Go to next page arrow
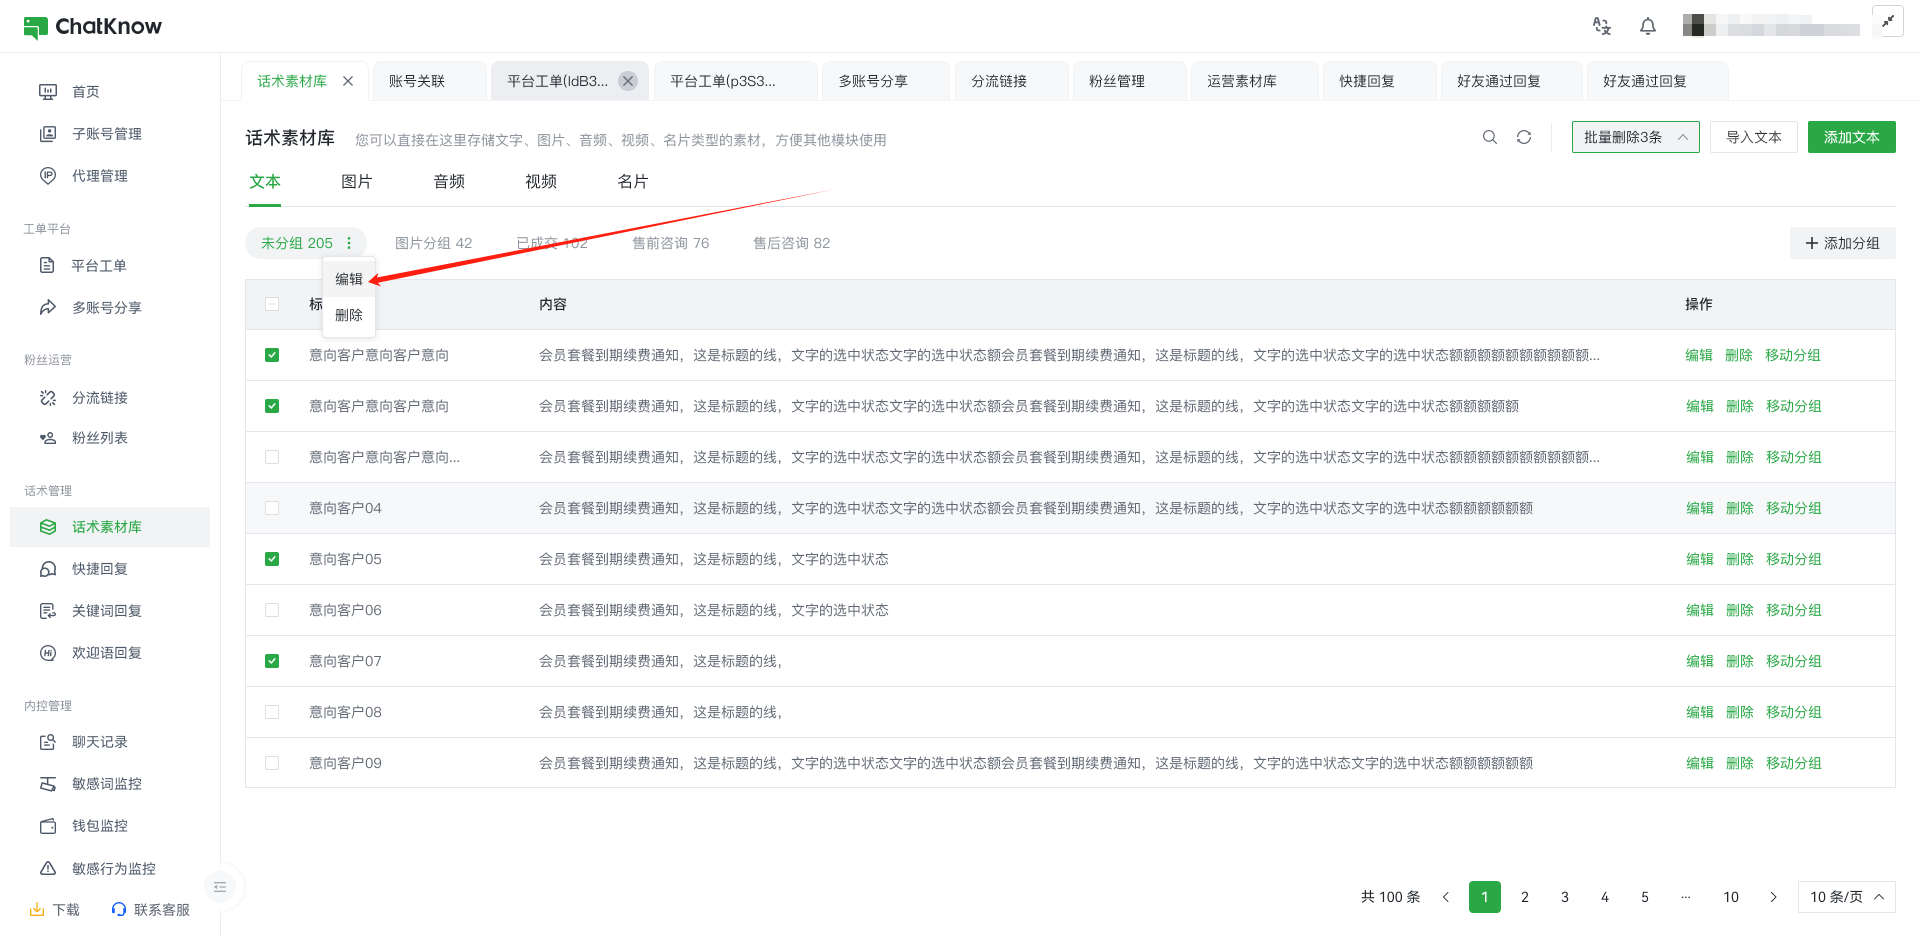The image size is (1920, 936). point(1773,897)
